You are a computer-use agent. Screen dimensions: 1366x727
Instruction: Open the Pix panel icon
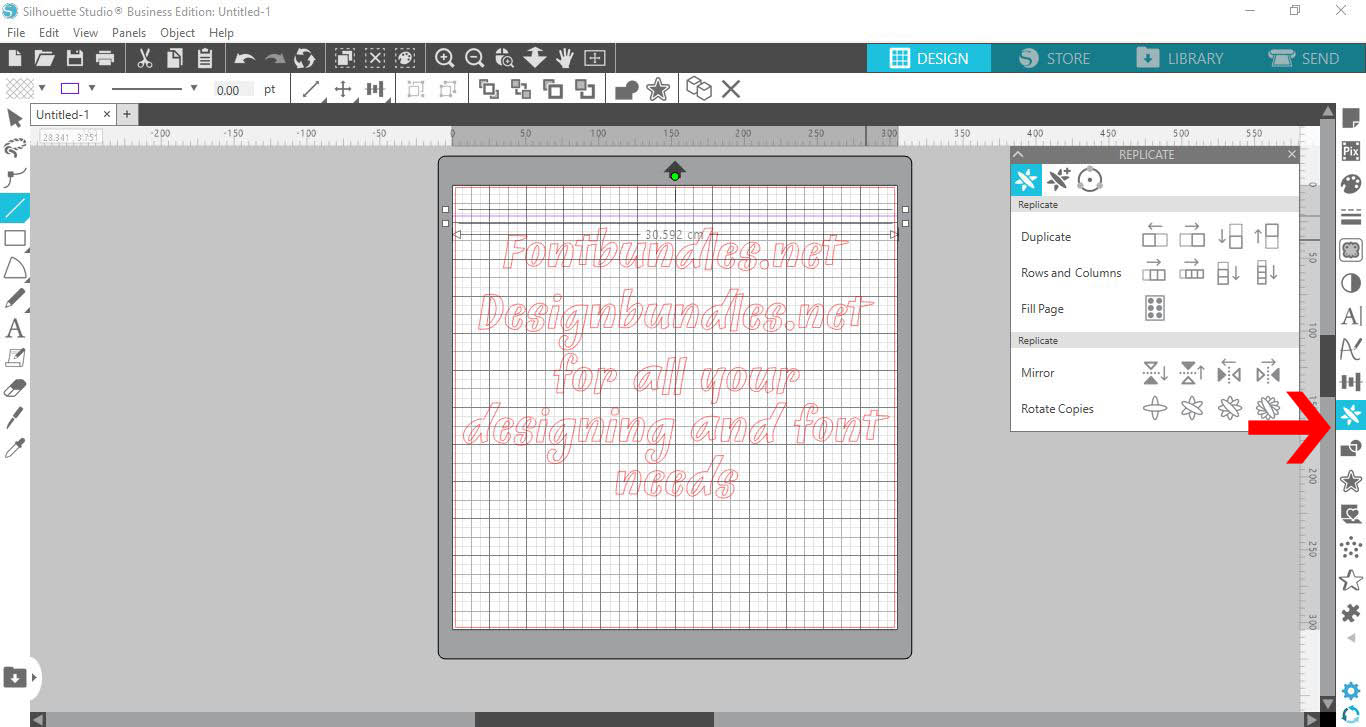[1350, 152]
